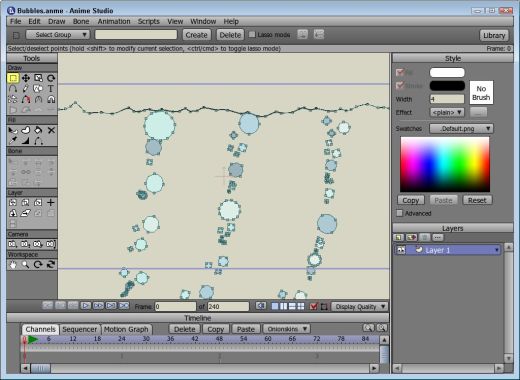Image resolution: width=520 pixels, height=380 pixels.
Task: Select the Zoom Workspace magnifier tool
Action: pyautogui.click(x=26, y=265)
